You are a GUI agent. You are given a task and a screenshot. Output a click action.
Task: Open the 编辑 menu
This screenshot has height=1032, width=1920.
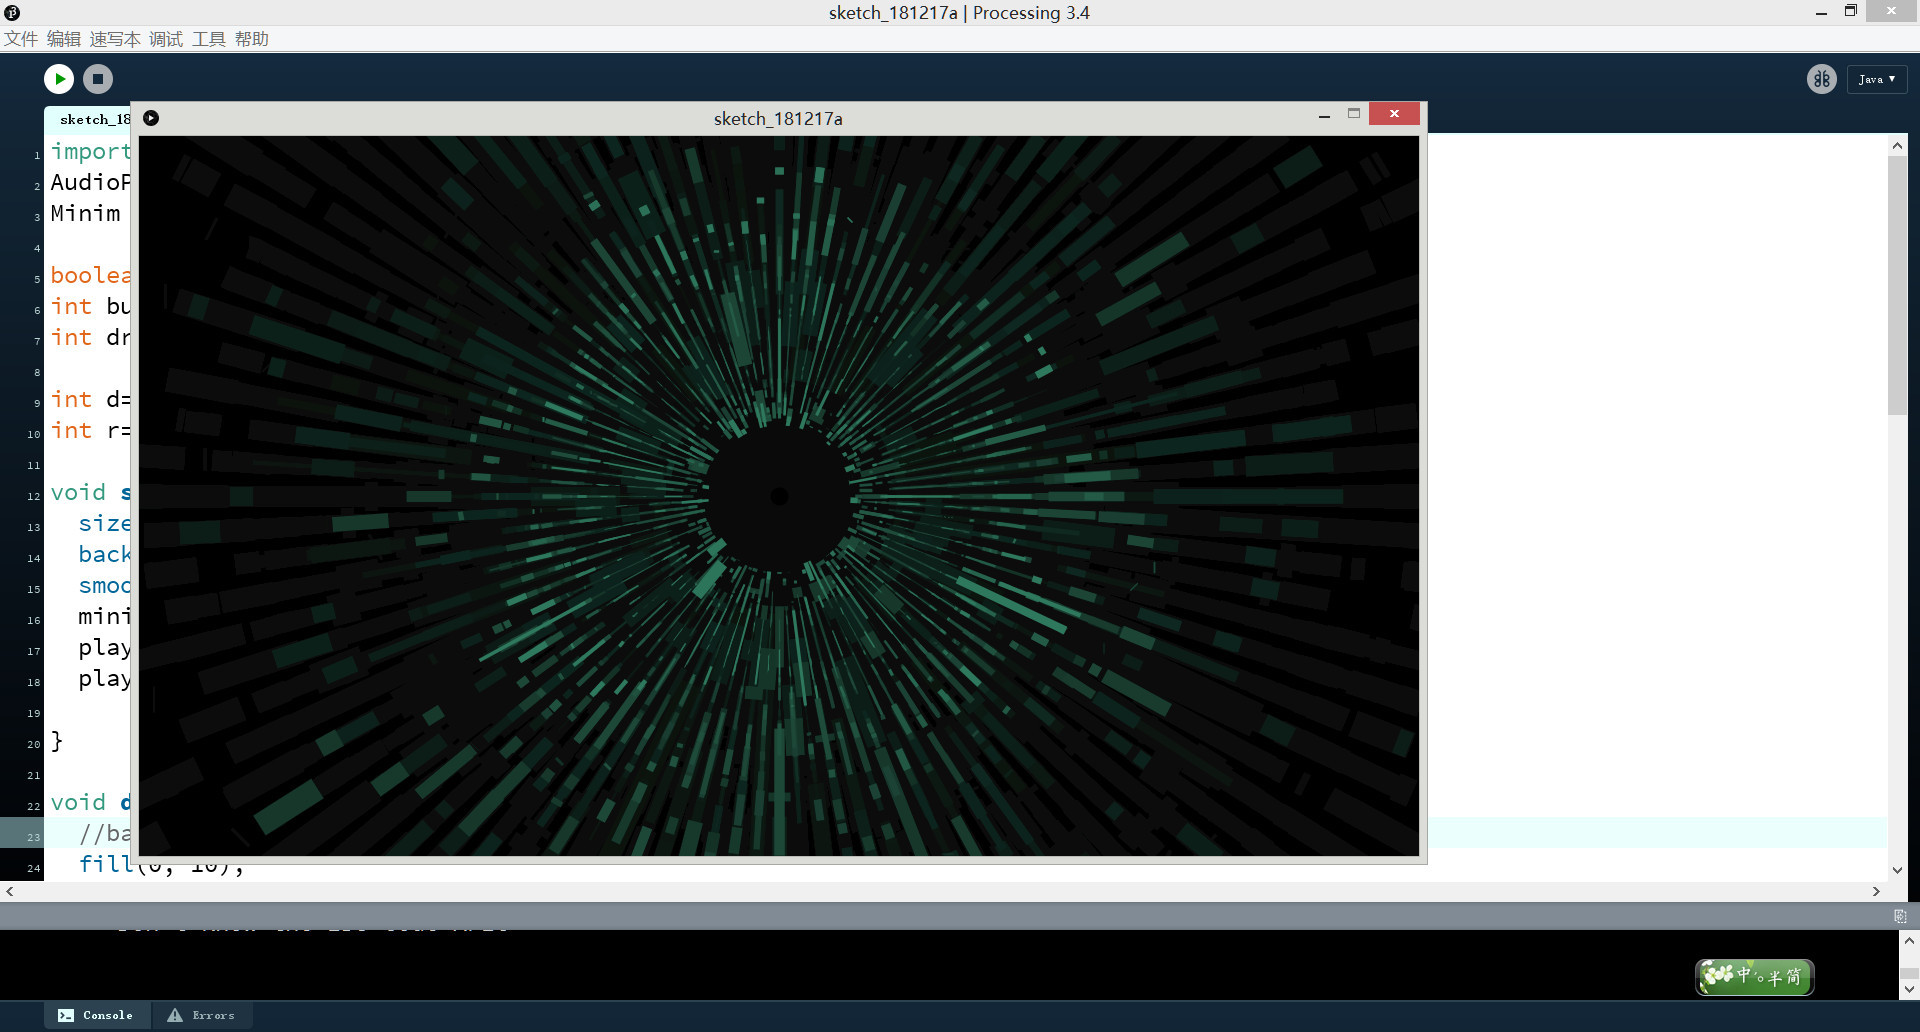(x=64, y=39)
